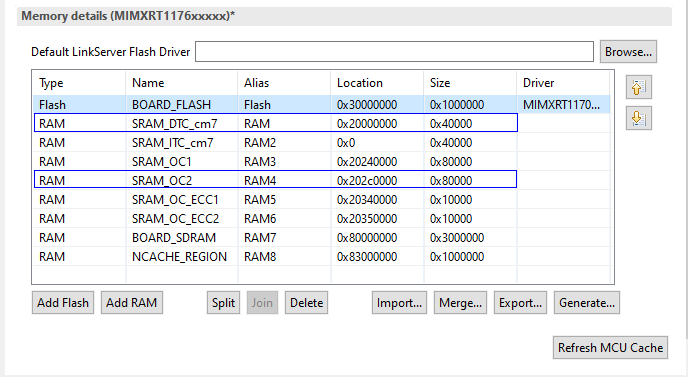This screenshot has height=377, width=688.
Task: Select the BOARD_FLASH row name
Action: click(x=172, y=105)
